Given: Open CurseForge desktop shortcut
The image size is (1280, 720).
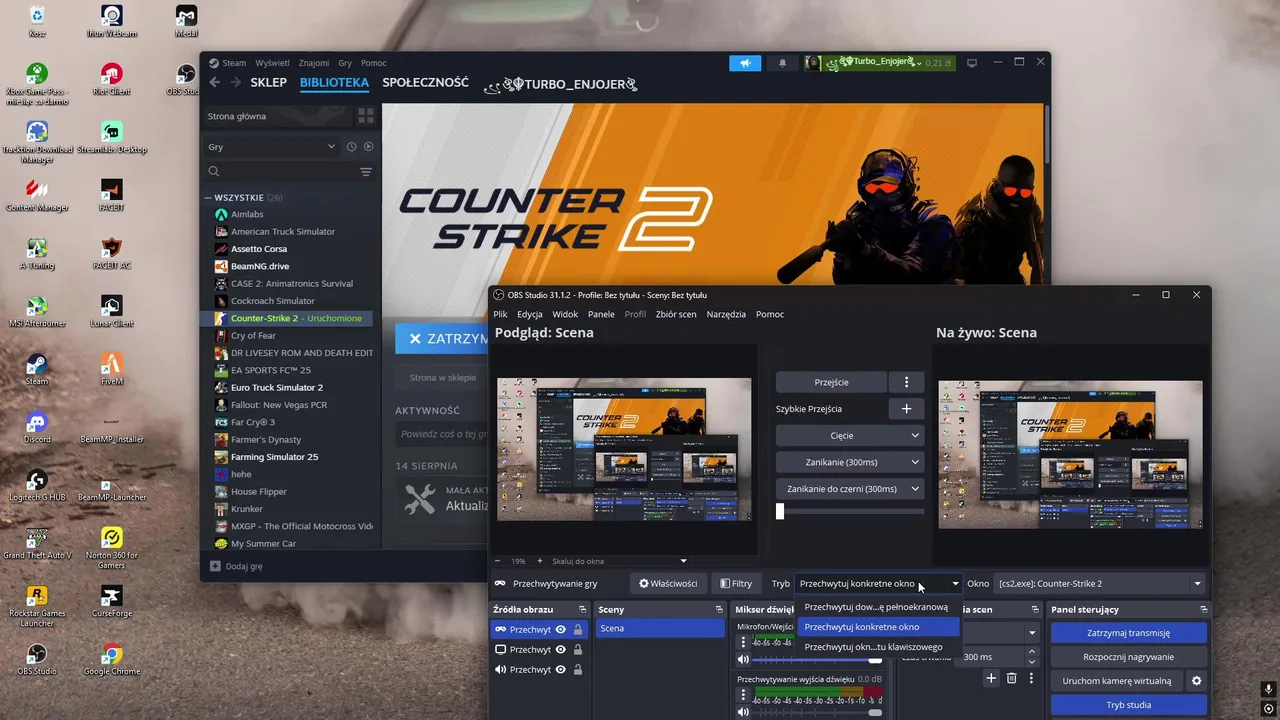Looking at the screenshot, I should 112,601.
